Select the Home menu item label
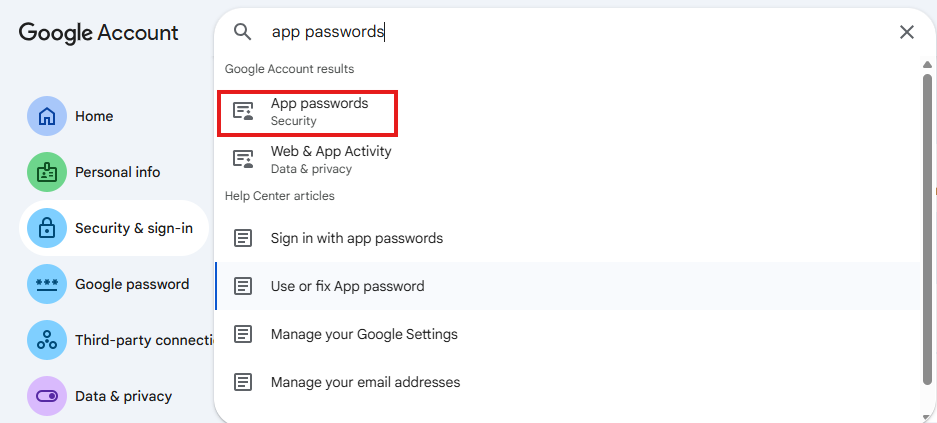The width and height of the screenshot is (937, 423). pyautogui.click(x=94, y=116)
